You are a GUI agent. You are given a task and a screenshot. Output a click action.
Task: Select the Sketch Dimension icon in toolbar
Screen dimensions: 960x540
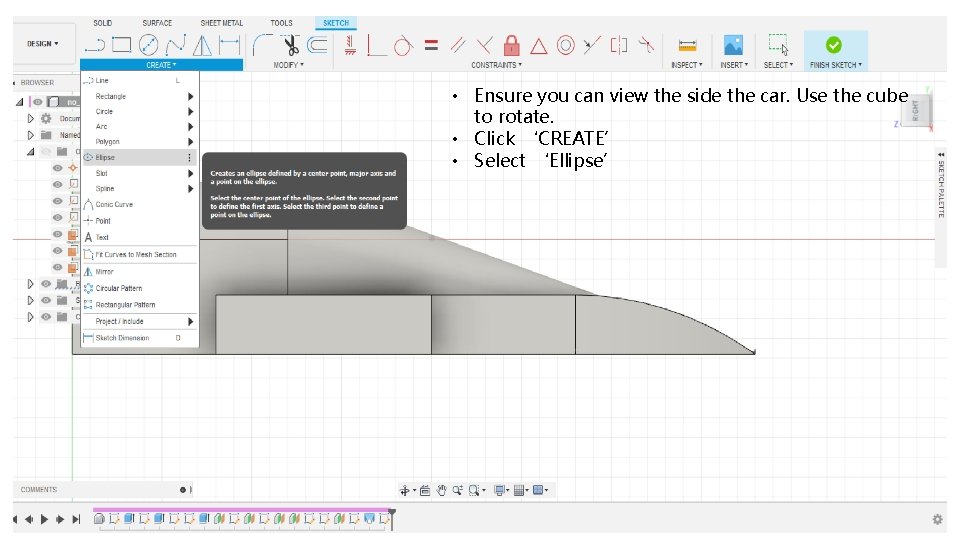(x=230, y=45)
